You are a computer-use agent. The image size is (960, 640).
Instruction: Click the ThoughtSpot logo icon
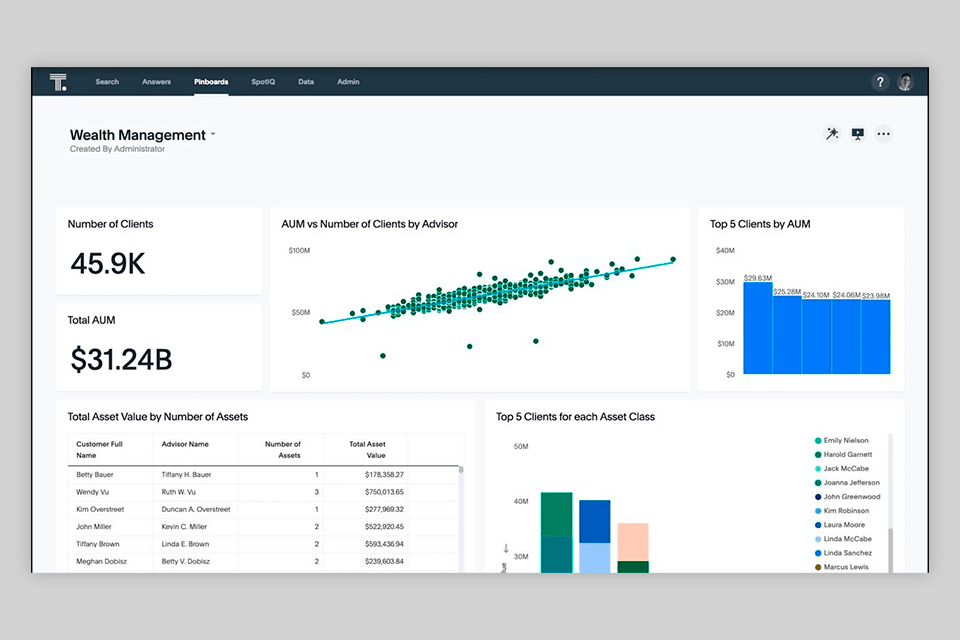pos(58,82)
